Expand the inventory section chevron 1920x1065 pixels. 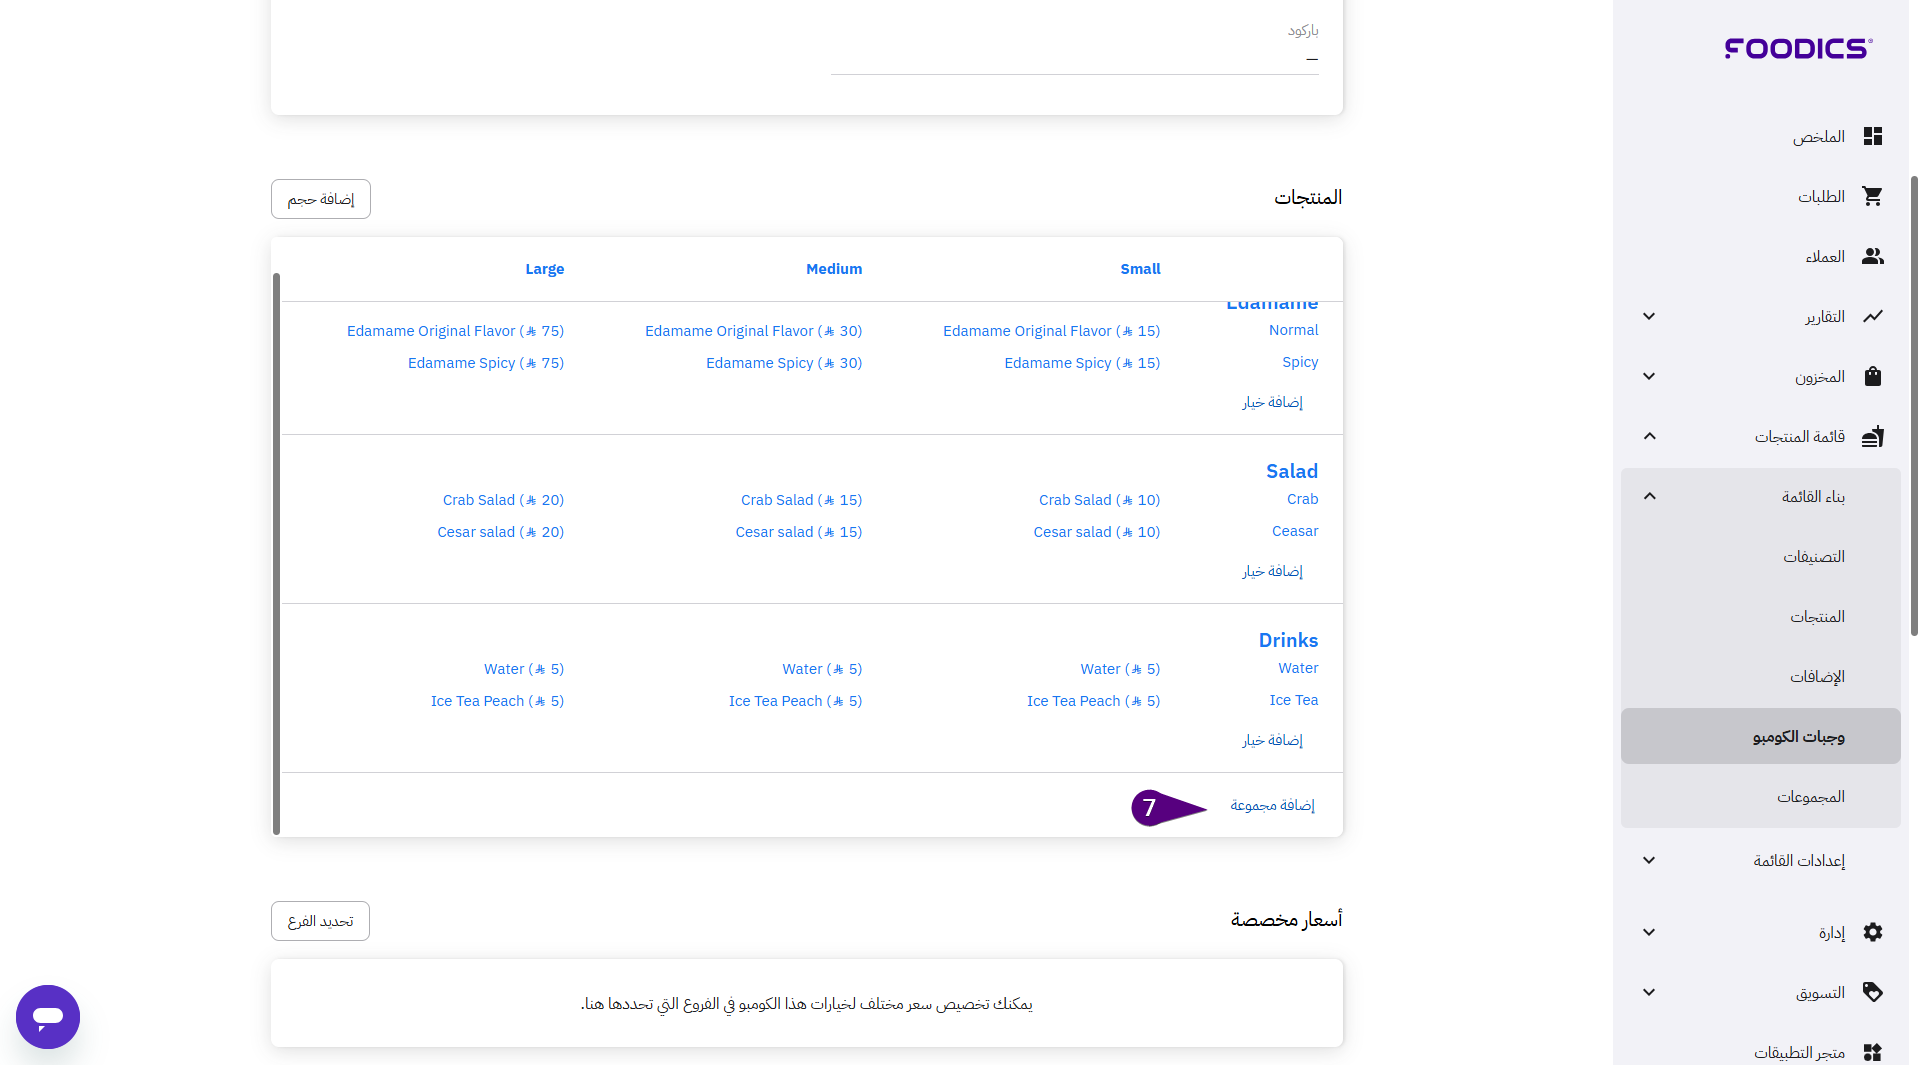tap(1649, 376)
